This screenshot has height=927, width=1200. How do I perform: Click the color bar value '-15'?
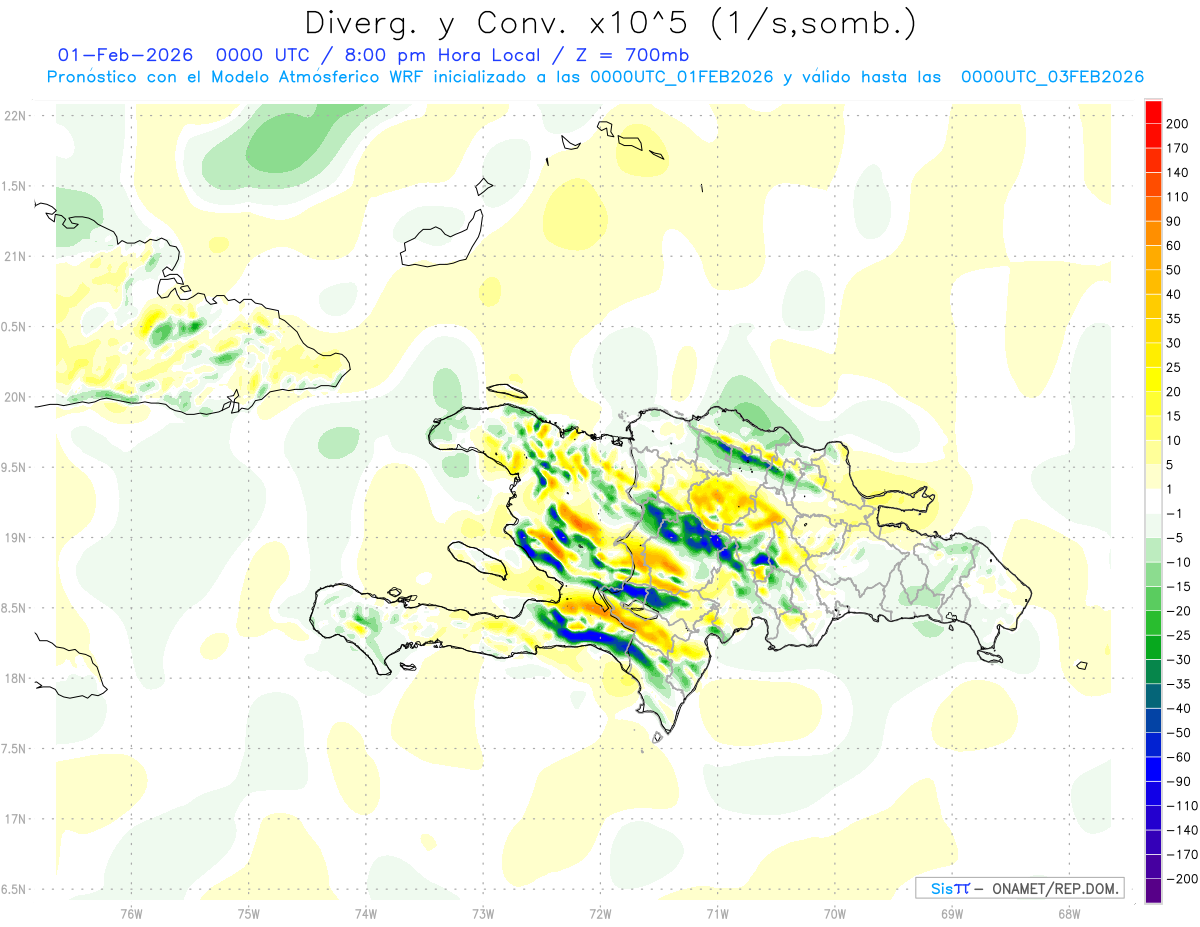click(x=1181, y=587)
